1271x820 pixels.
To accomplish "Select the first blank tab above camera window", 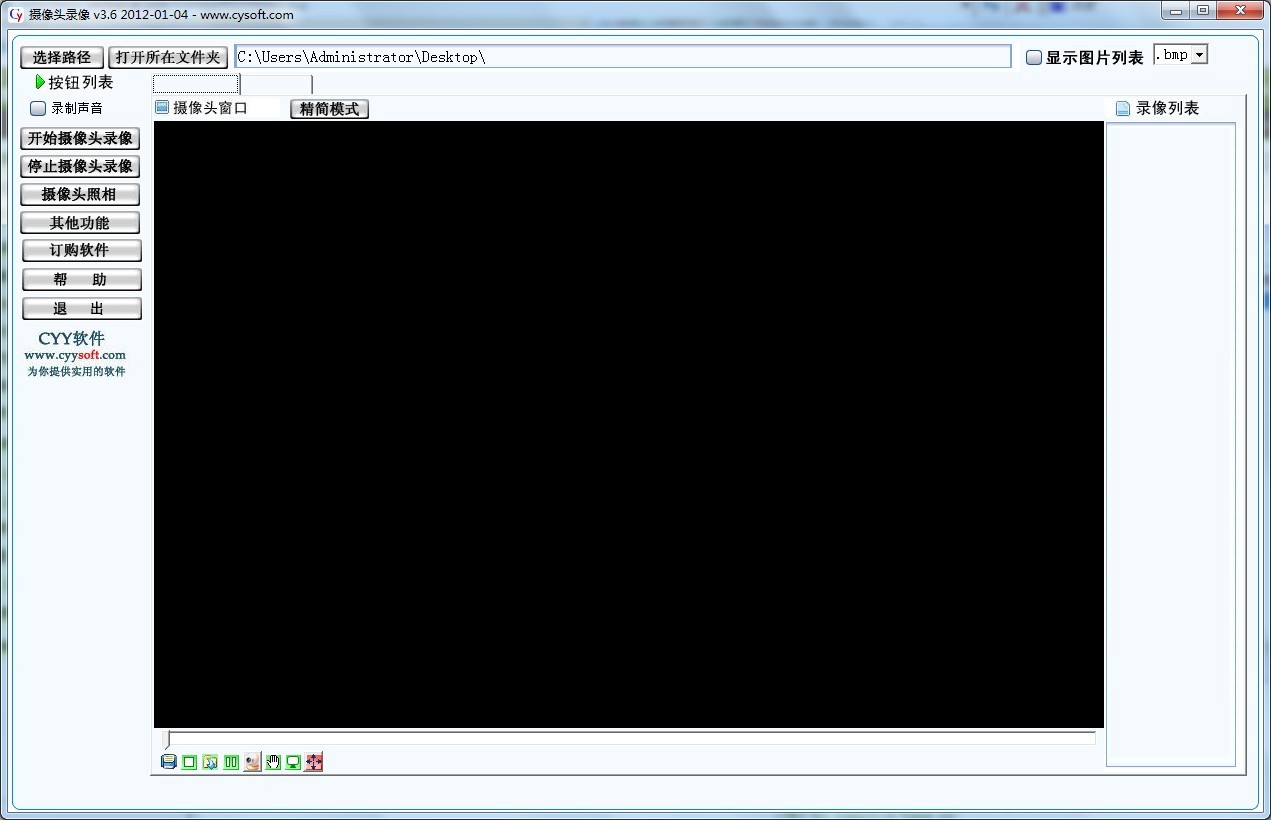I will (196, 84).
